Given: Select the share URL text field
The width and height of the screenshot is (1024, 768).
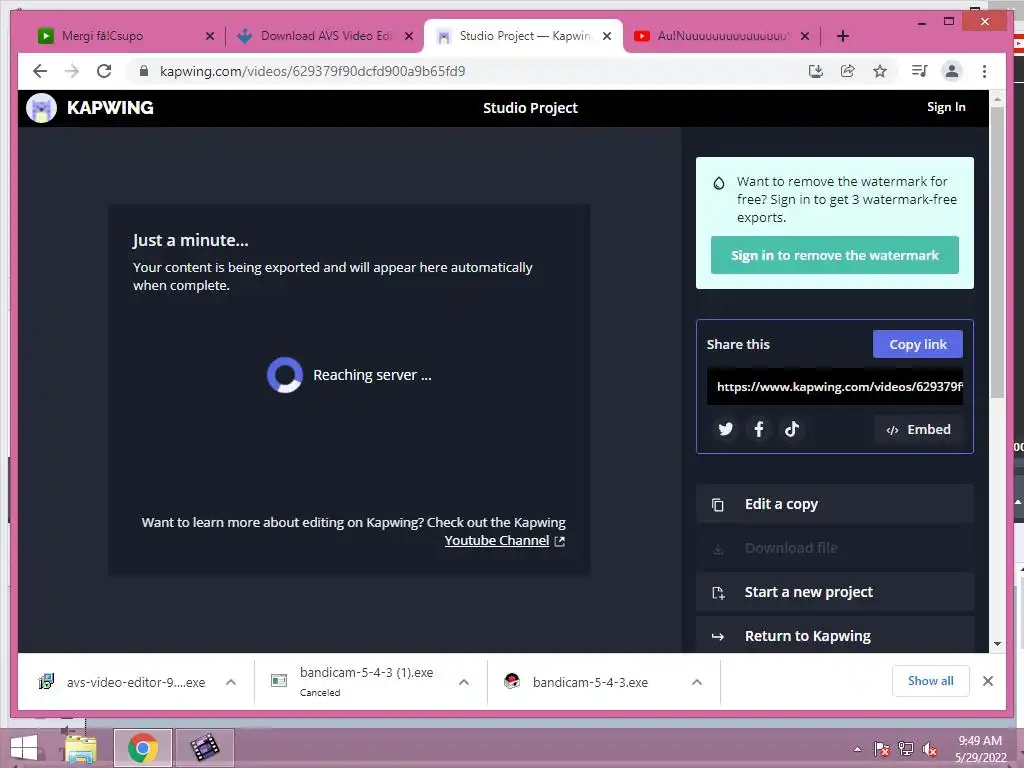Looking at the screenshot, I should tap(835, 387).
